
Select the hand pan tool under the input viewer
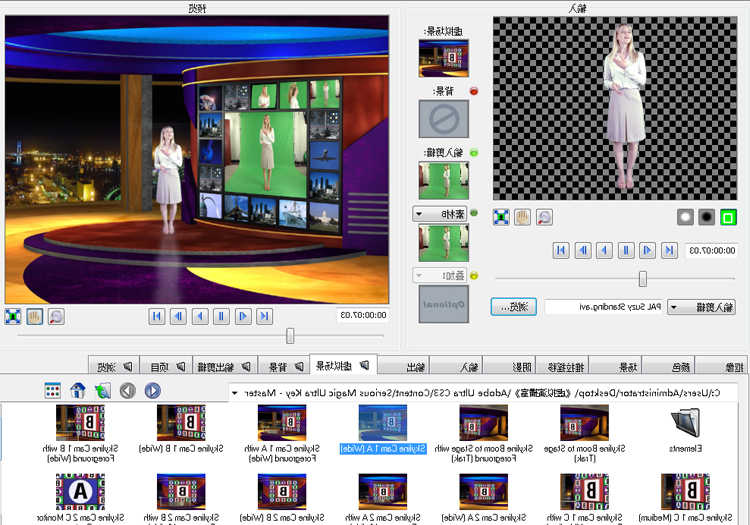click(522, 217)
